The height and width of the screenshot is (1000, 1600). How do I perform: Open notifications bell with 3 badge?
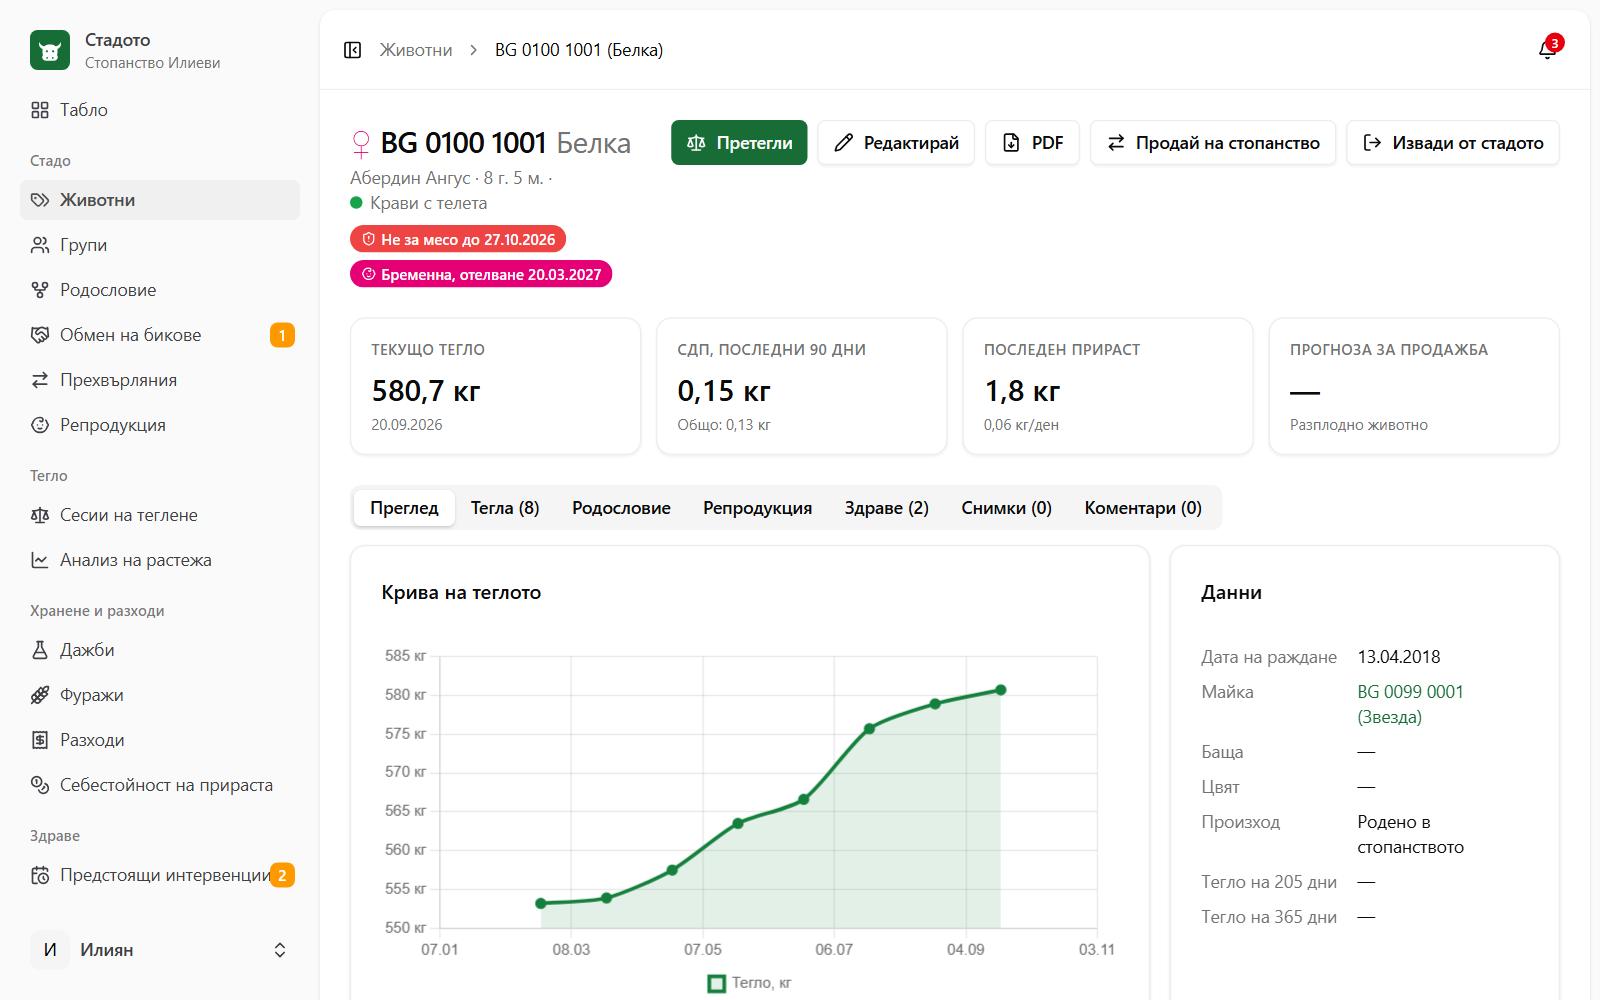tap(1548, 49)
